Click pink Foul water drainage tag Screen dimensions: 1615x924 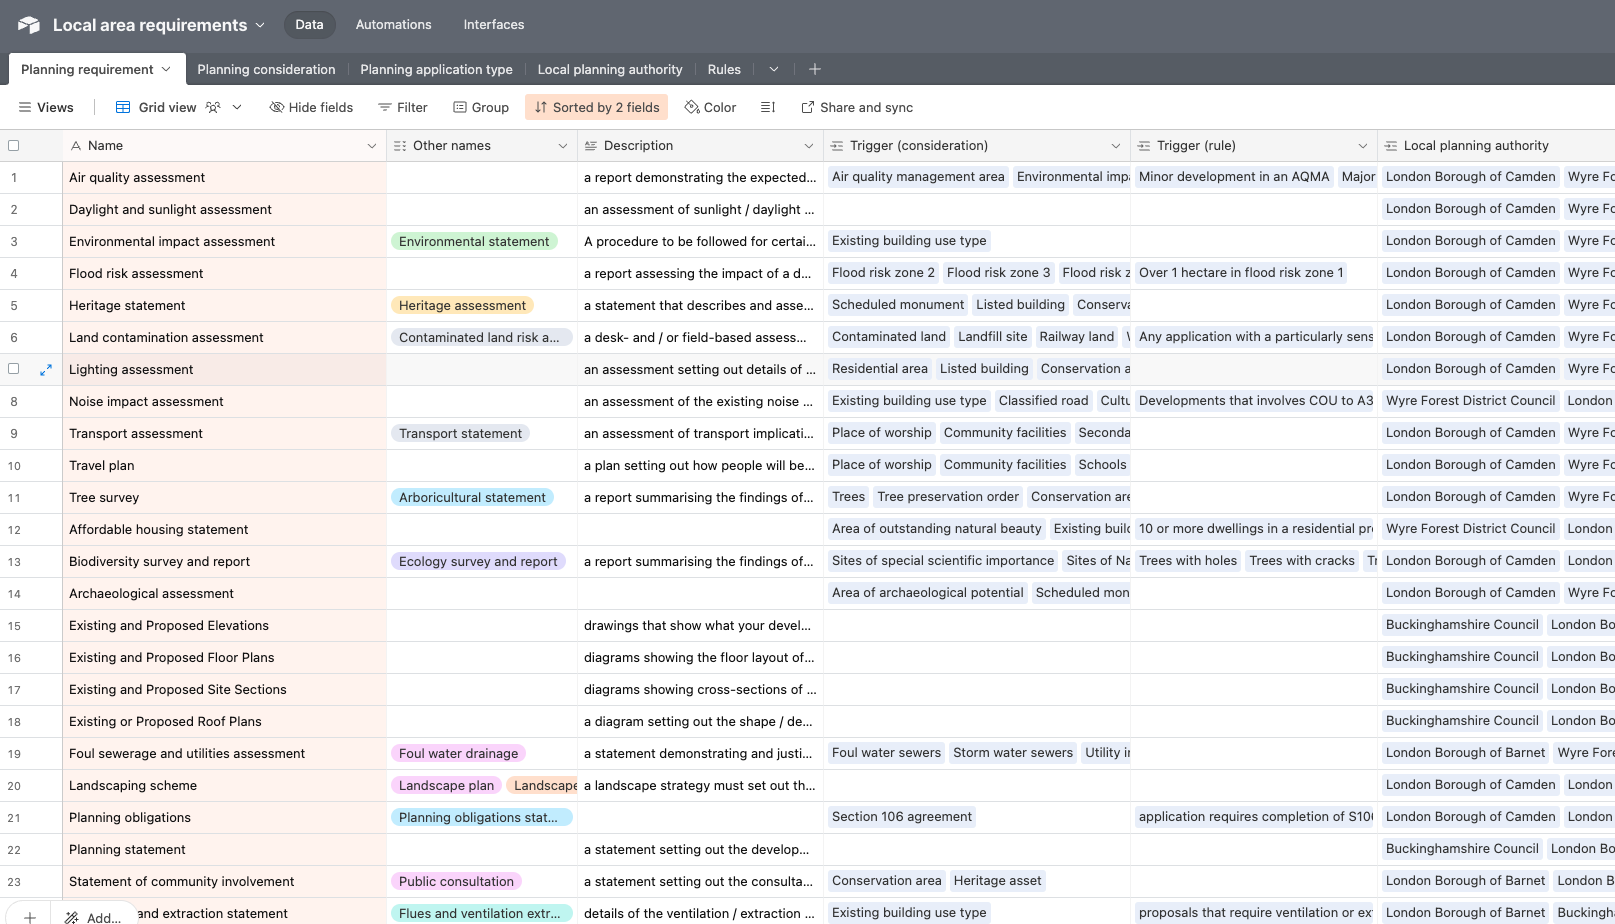pyautogui.click(x=458, y=753)
